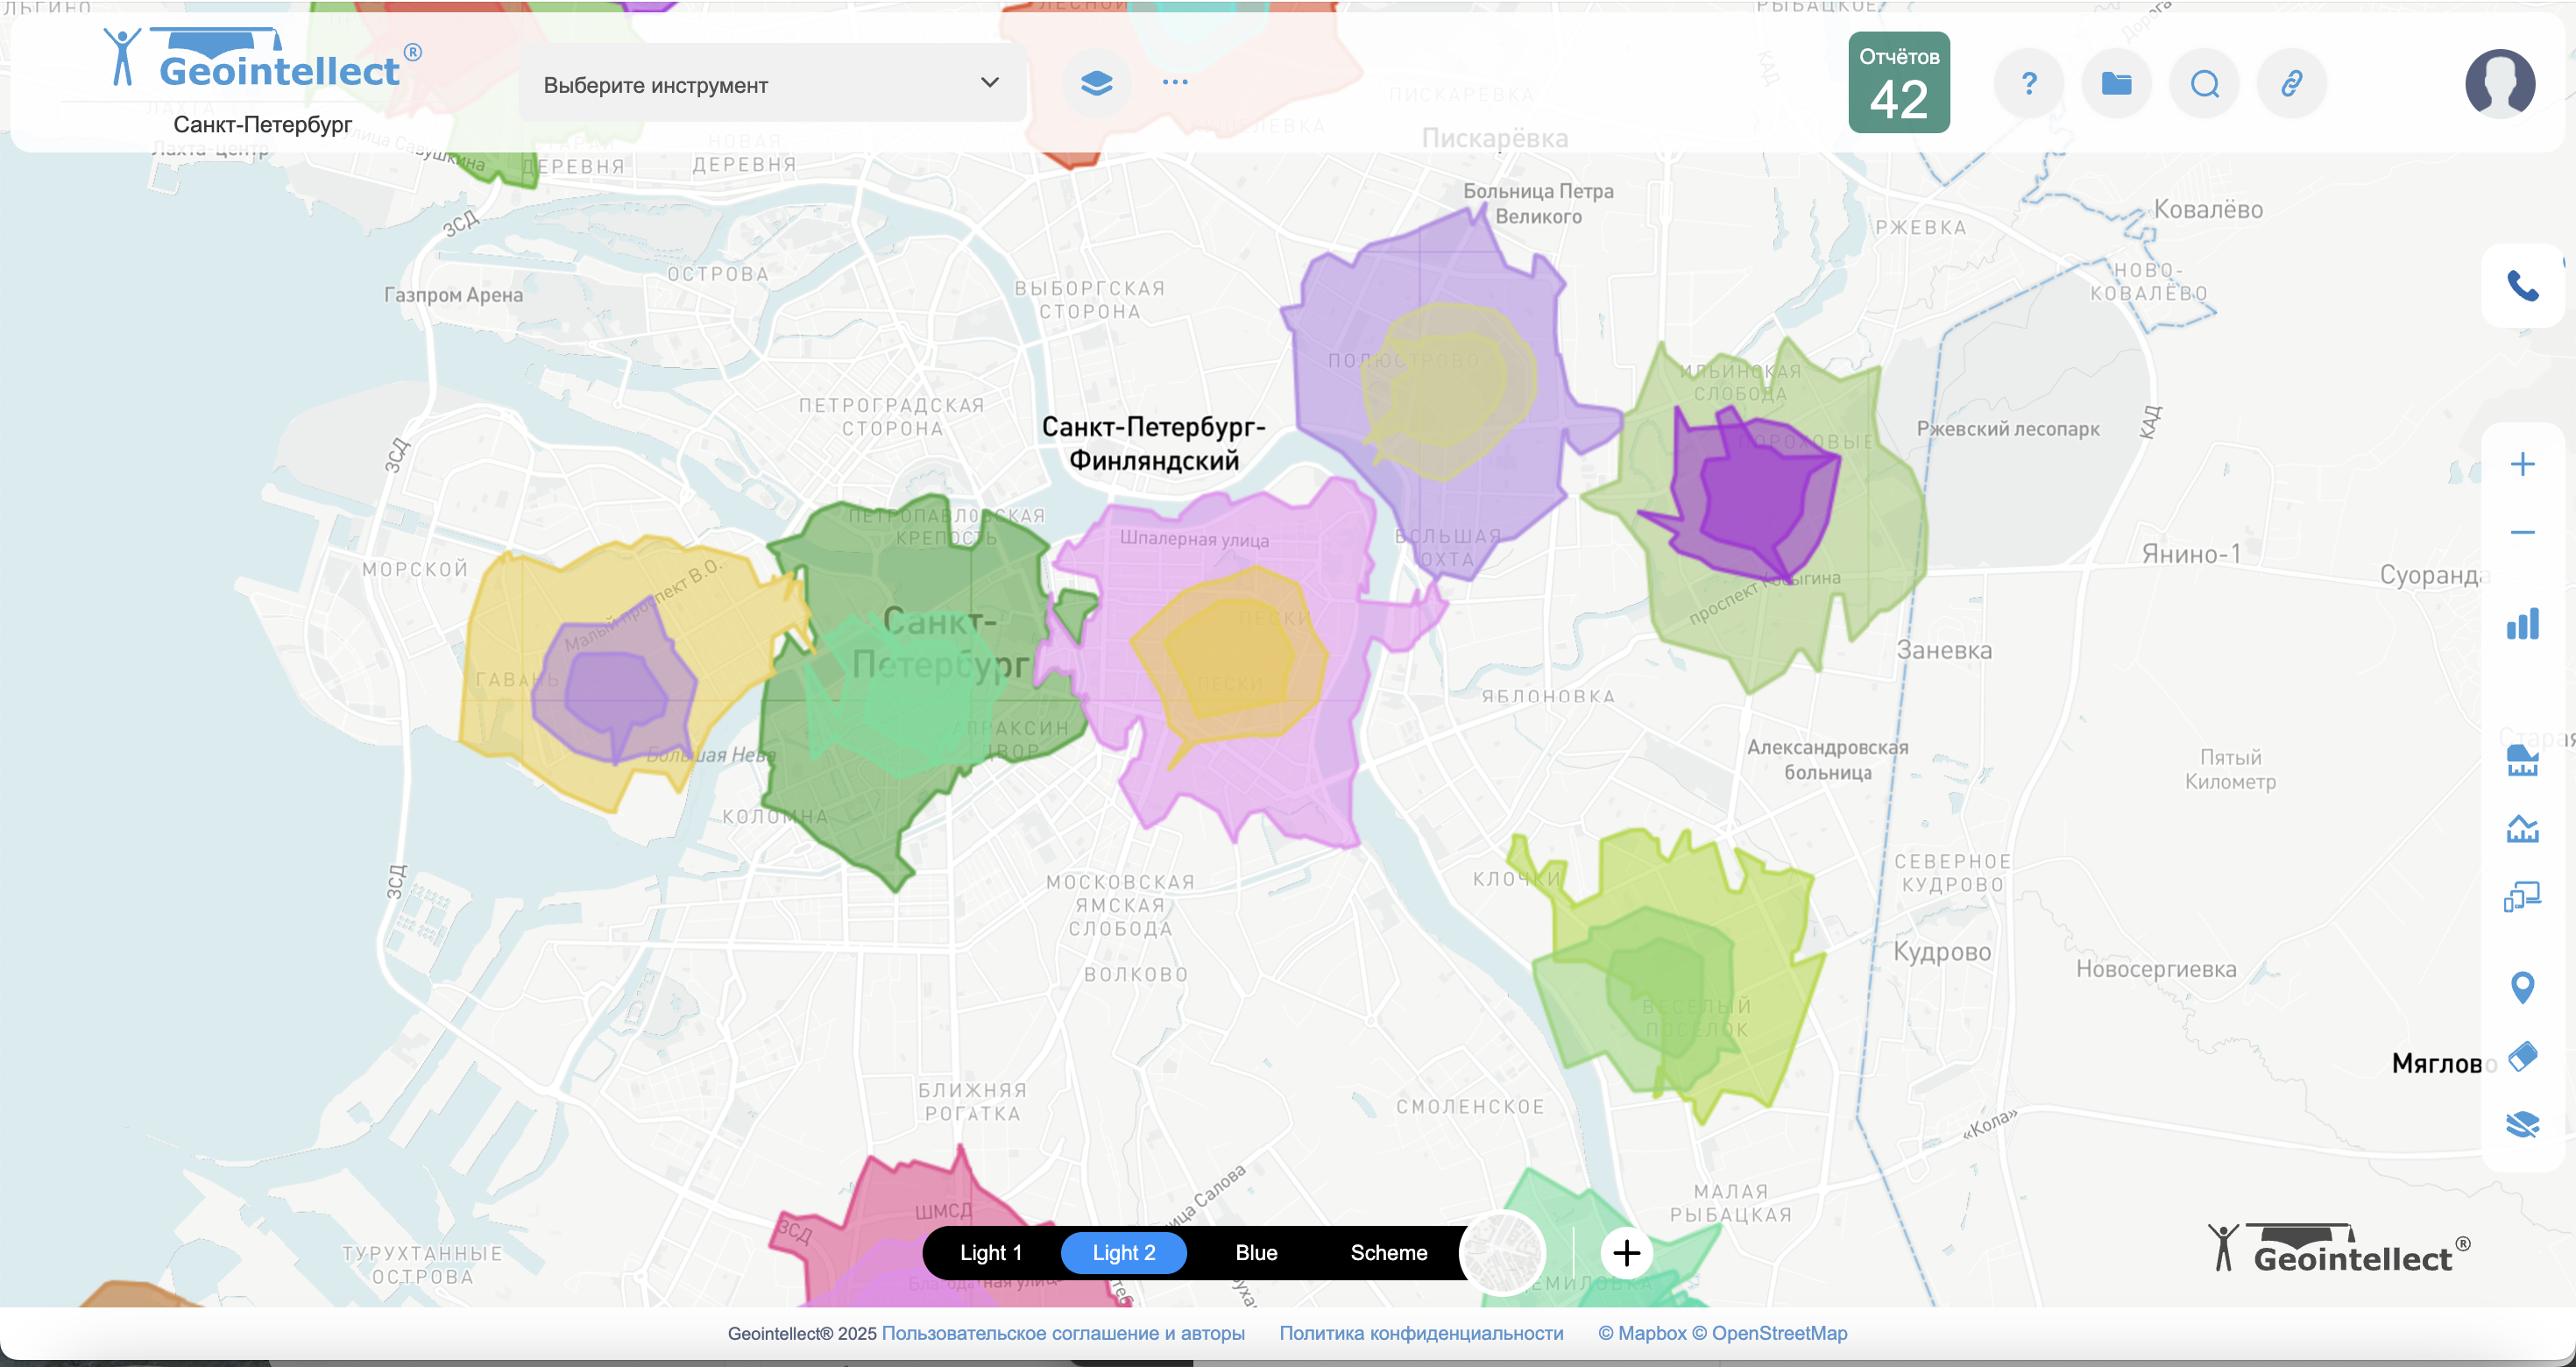
Task: Open the help question mark button
Action: [x=2029, y=83]
